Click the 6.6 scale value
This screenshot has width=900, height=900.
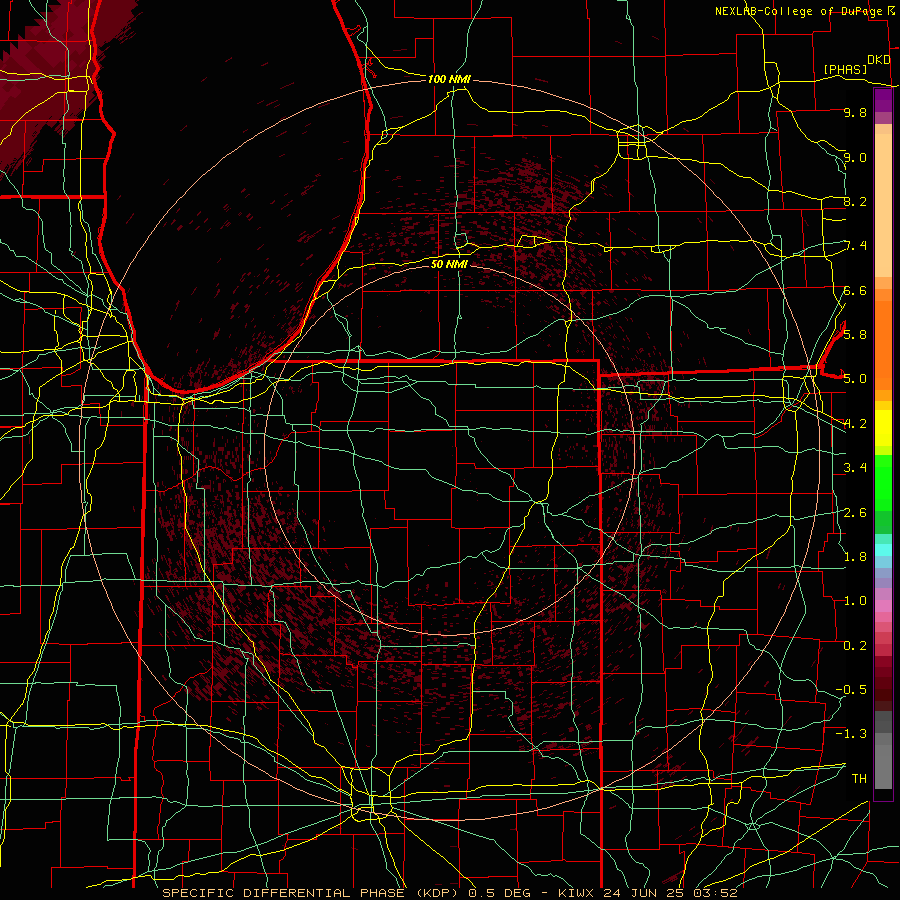(855, 290)
